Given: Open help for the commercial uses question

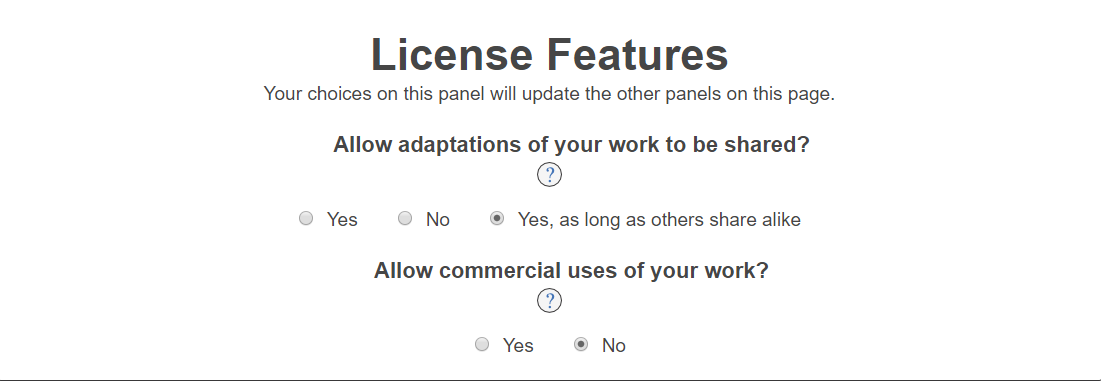Looking at the screenshot, I should 549,301.
